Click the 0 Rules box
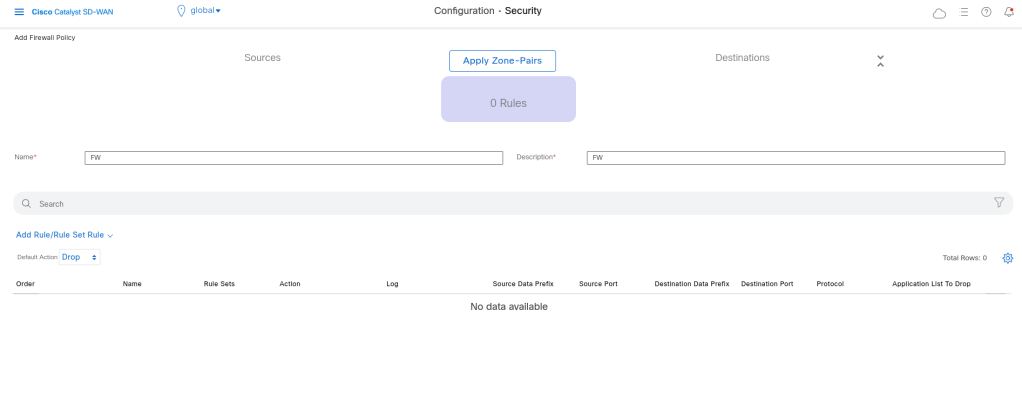 (508, 100)
